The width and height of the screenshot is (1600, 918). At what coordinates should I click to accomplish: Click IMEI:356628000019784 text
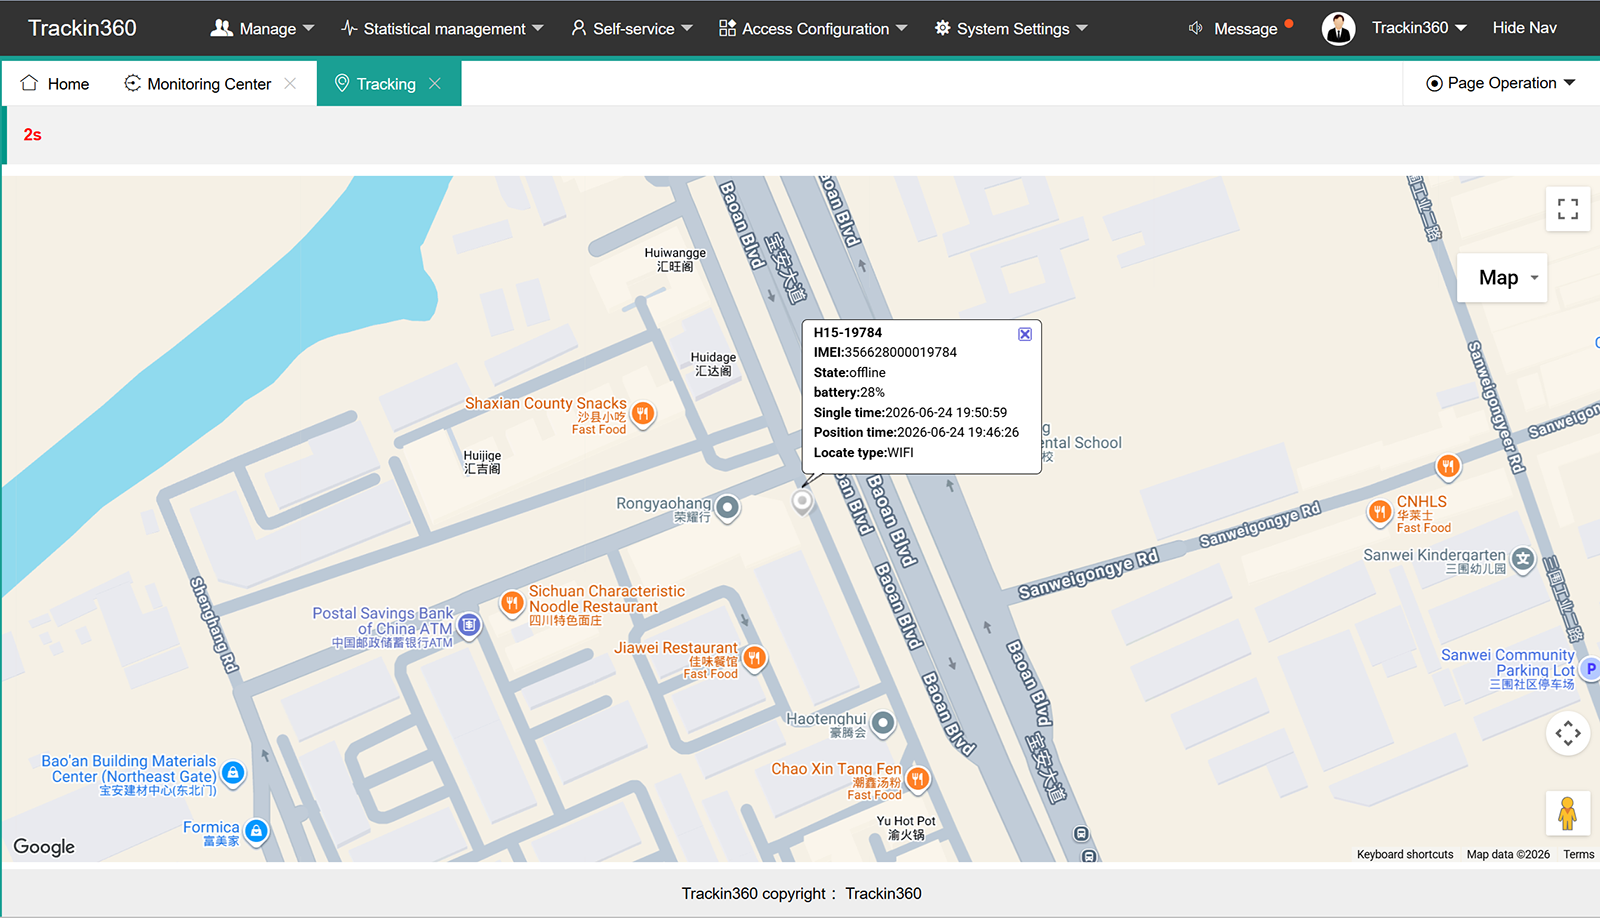pos(885,352)
